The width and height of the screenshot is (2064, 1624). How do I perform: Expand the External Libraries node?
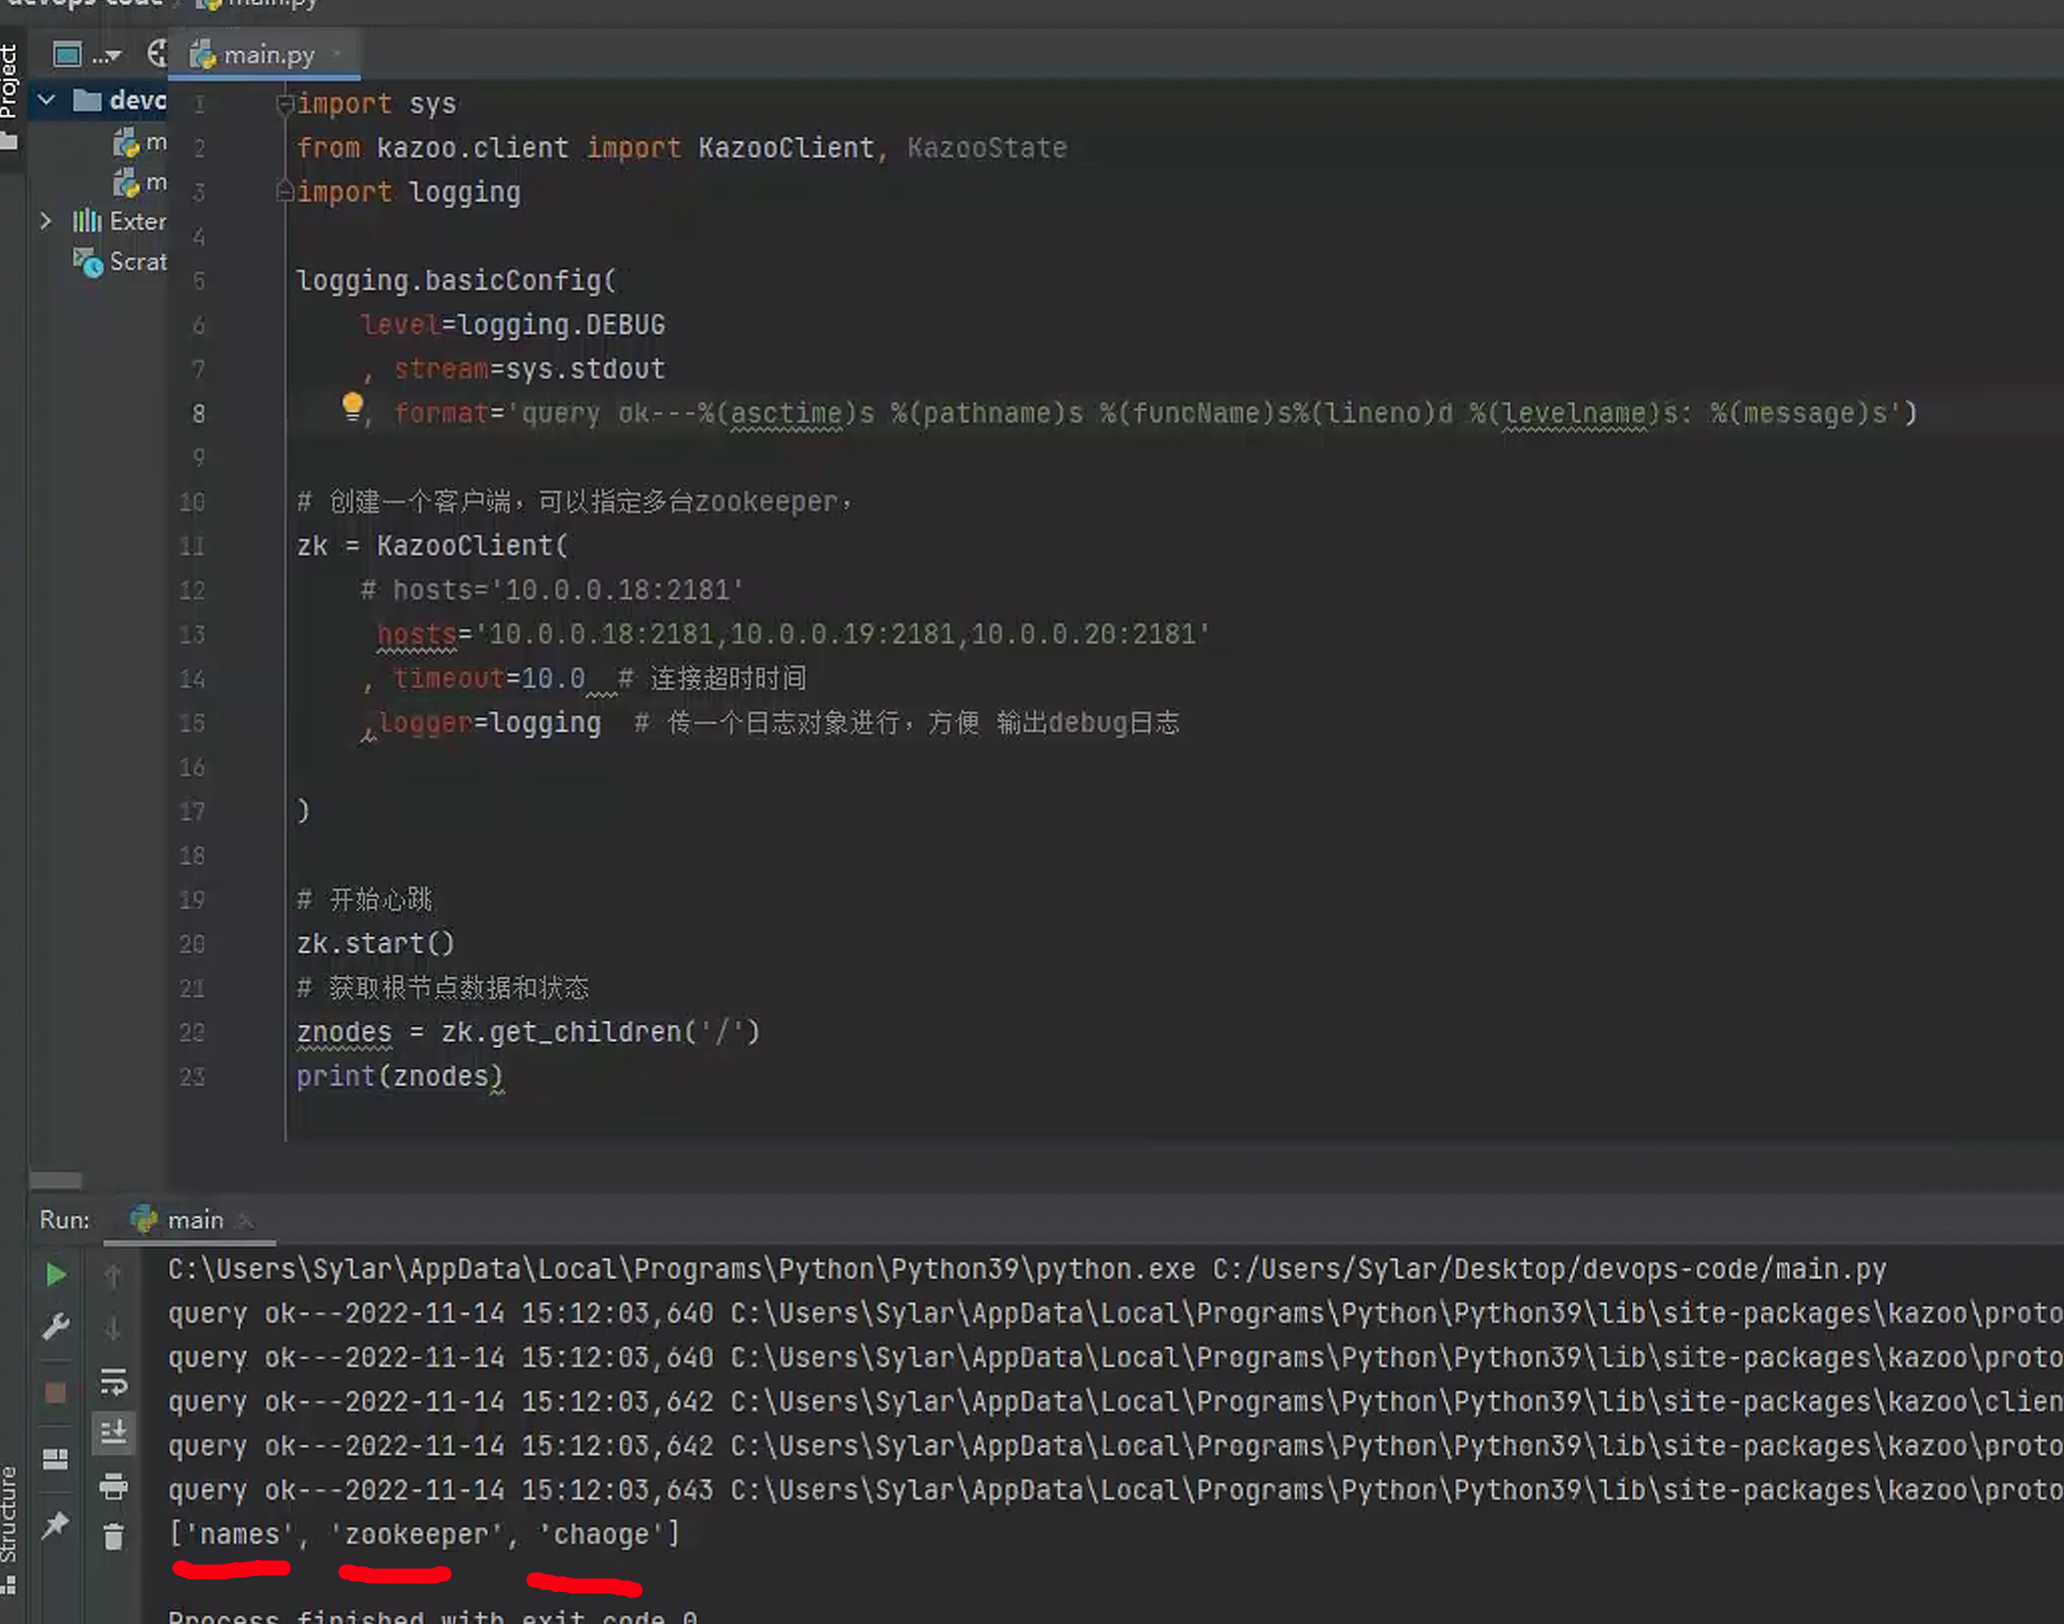(x=46, y=221)
